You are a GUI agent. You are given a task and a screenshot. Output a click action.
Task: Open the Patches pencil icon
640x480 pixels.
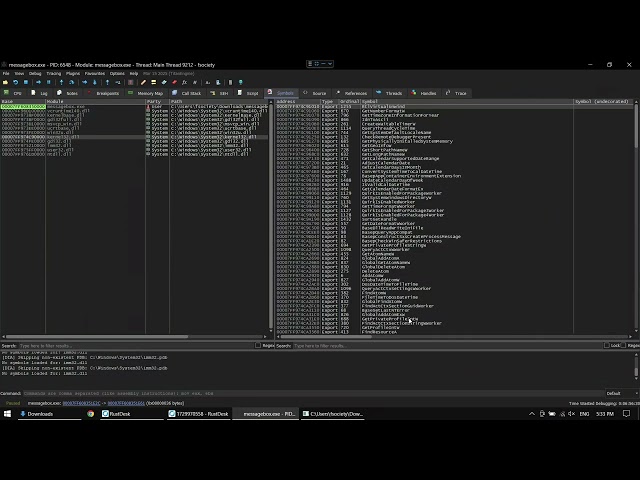(143, 82)
